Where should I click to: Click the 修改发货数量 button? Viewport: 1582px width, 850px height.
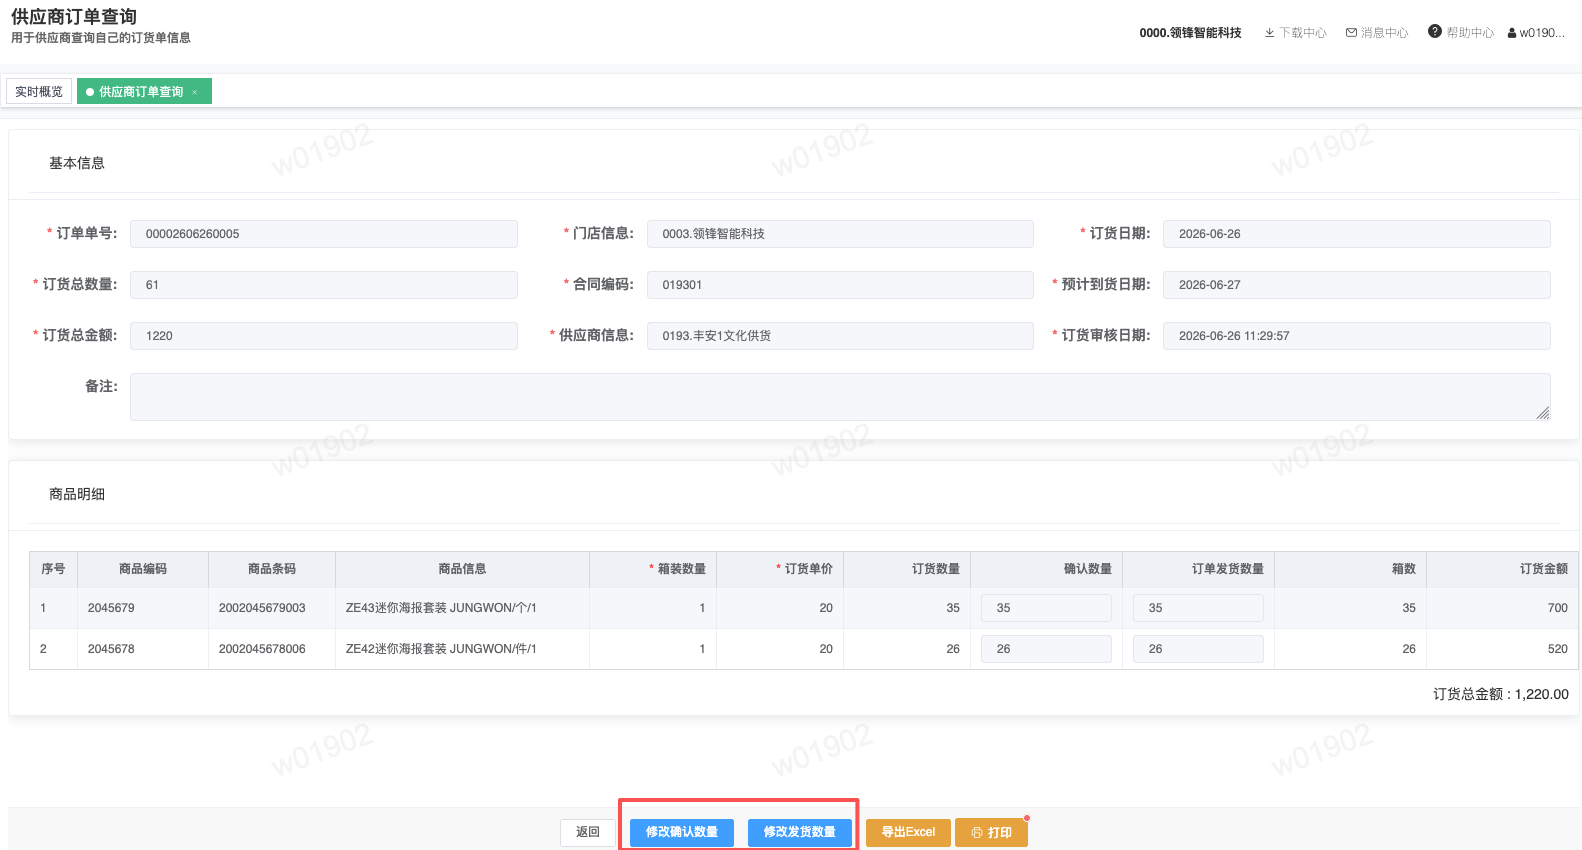tap(800, 832)
